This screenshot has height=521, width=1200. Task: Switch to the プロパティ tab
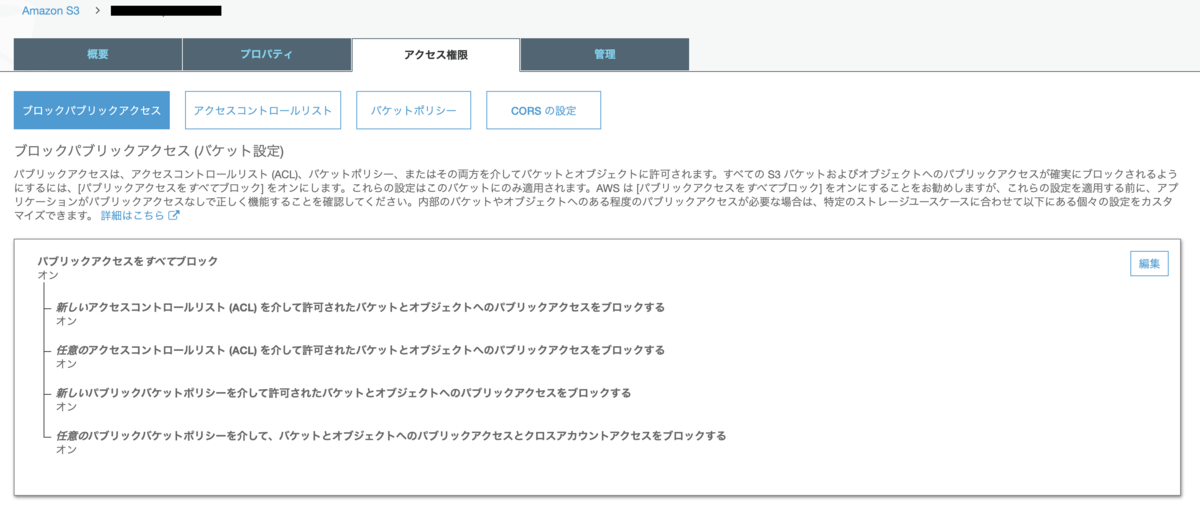267,54
